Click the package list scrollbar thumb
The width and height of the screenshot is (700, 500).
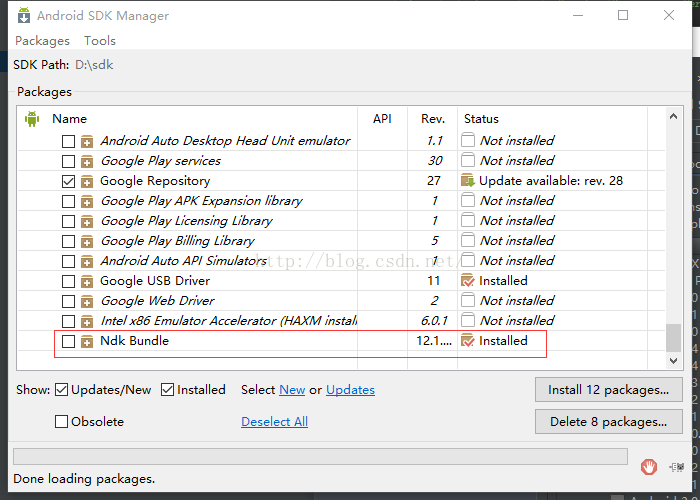click(x=673, y=338)
